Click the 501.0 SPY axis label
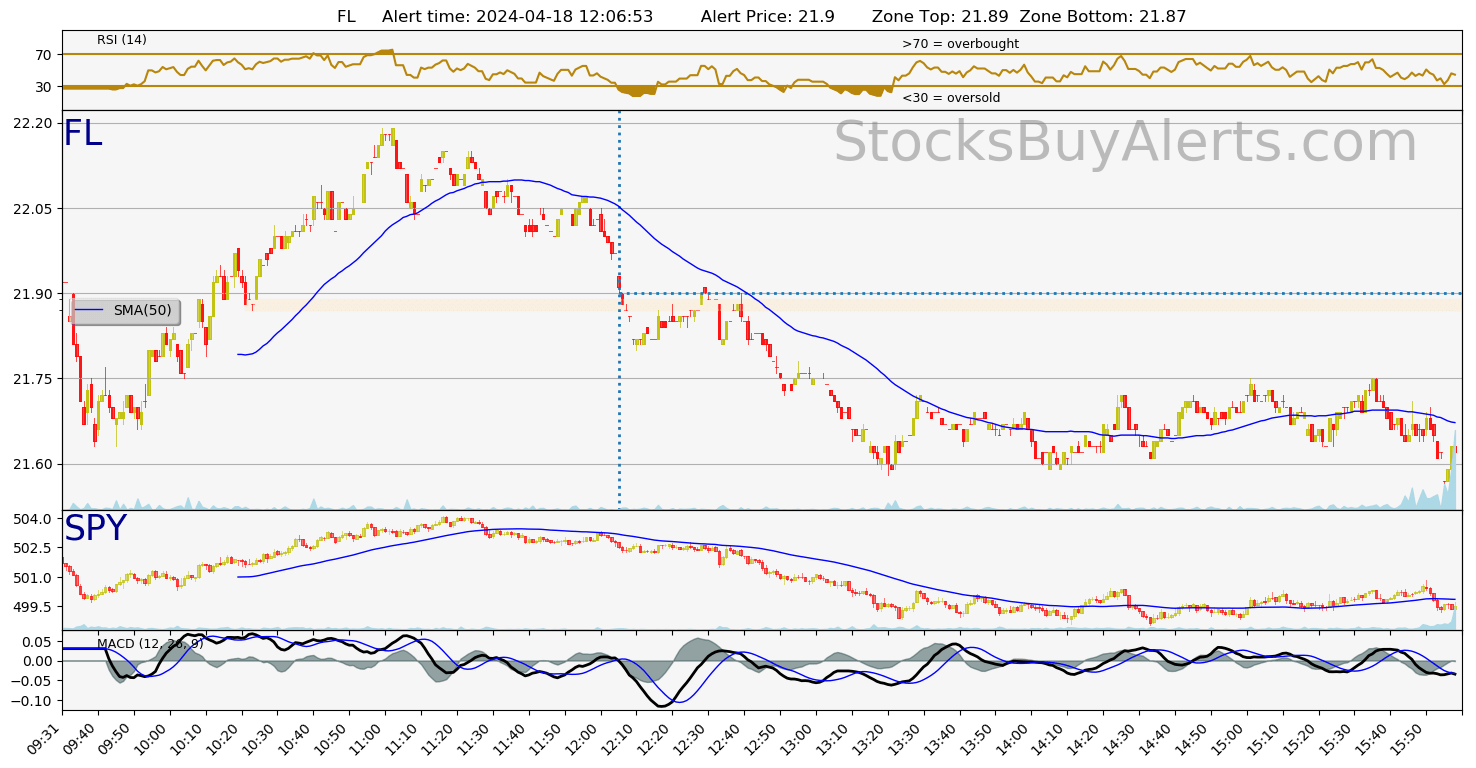Viewport: 1476px width, 768px height. (x=34, y=577)
